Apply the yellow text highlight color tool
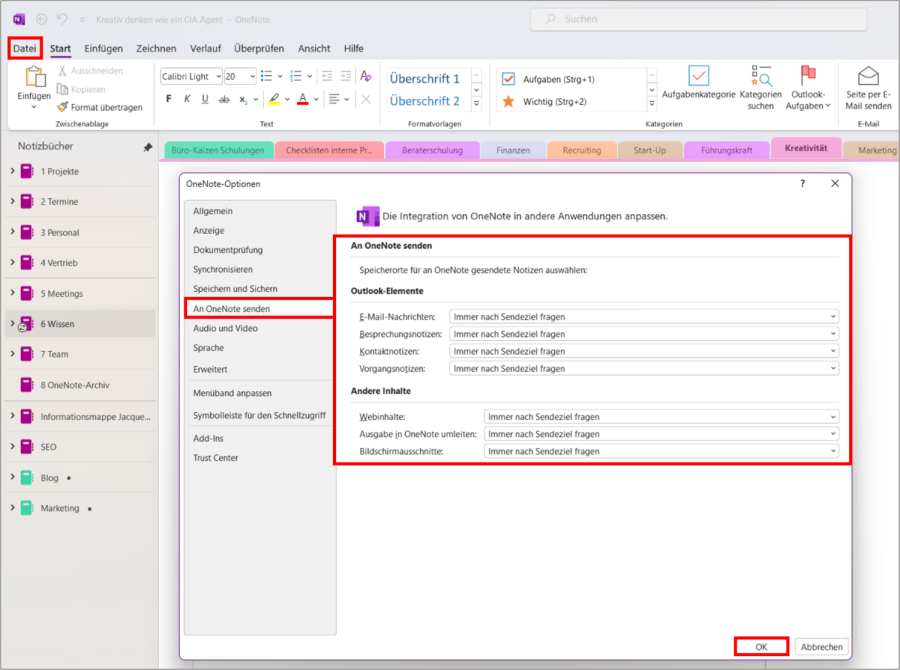This screenshot has width=900, height=670. pyautogui.click(x=273, y=97)
